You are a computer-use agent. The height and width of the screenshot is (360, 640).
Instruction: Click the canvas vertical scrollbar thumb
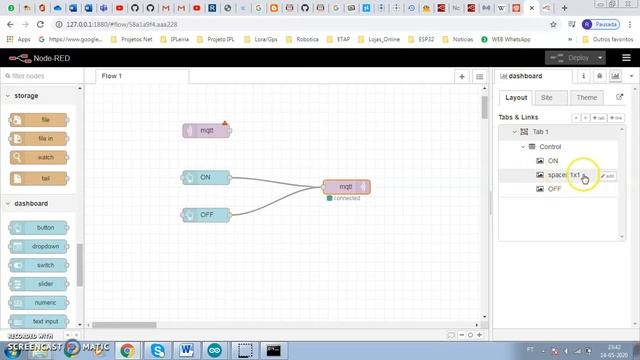pyautogui.click(x=484, y=107)
